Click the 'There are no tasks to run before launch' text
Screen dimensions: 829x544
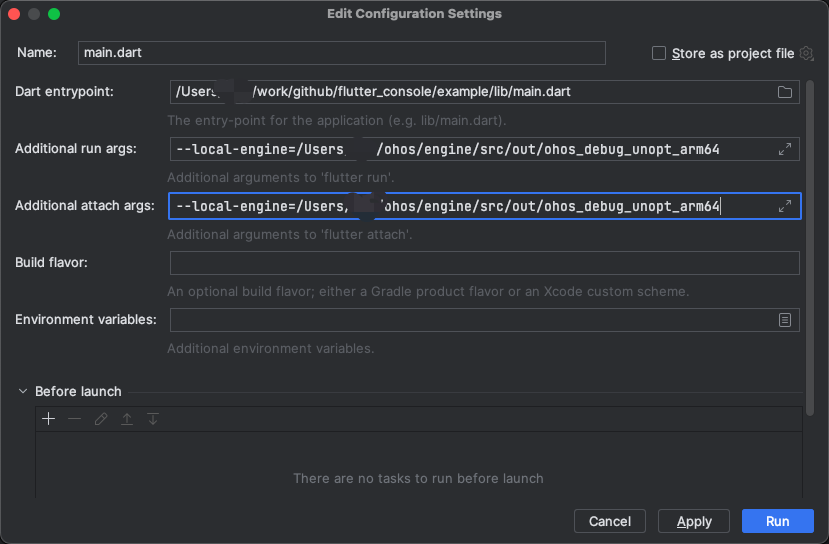click(418, 478)
